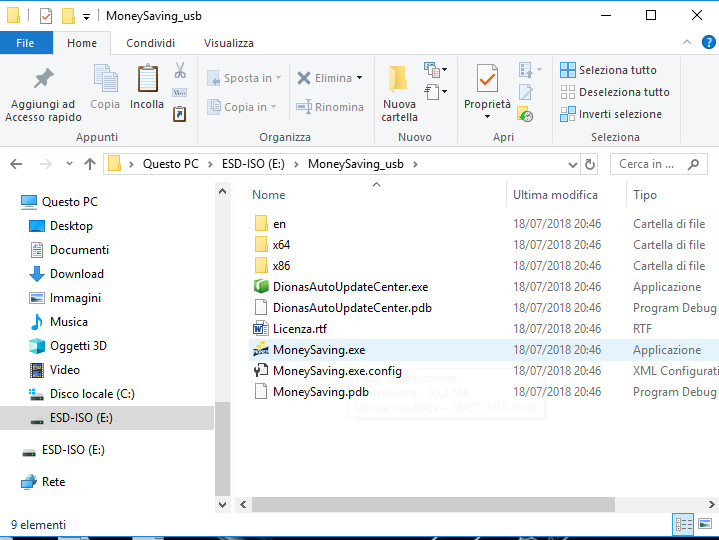Image resolution: width=719 pixels, height=540 pixels.
Task: Click the Aggiungi ad Accesso rapido pin icon
Action: (44, 79)
